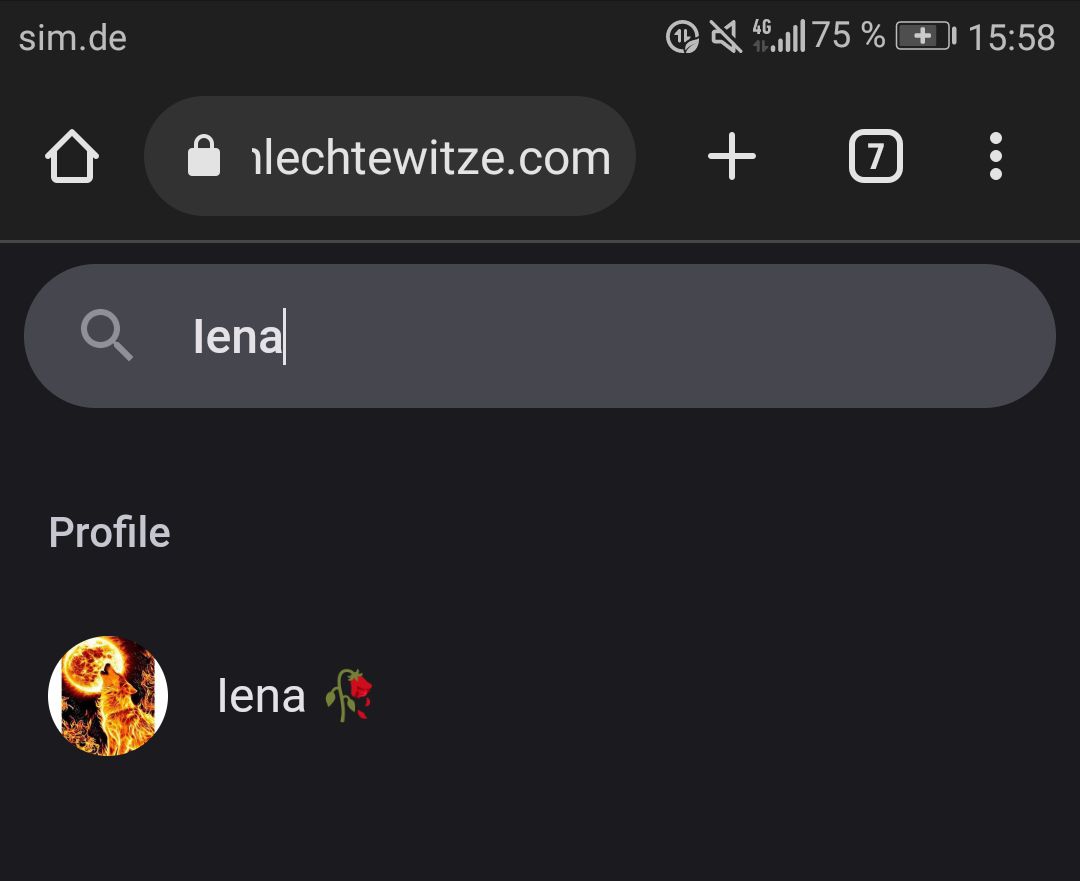Tap the battery charging icon
The width and height of the screenshot is (1080, 881).
pos(925,38)
